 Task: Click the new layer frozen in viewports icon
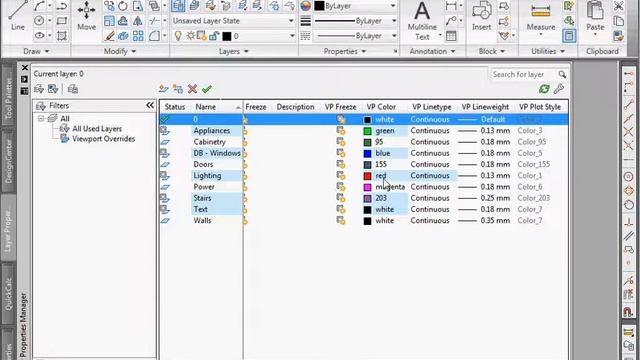[178, 89]
